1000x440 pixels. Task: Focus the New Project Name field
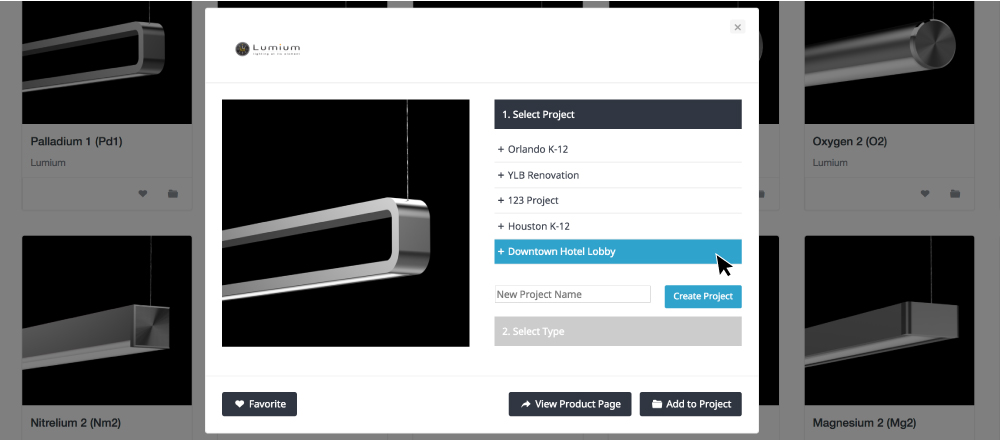(572, 294)
